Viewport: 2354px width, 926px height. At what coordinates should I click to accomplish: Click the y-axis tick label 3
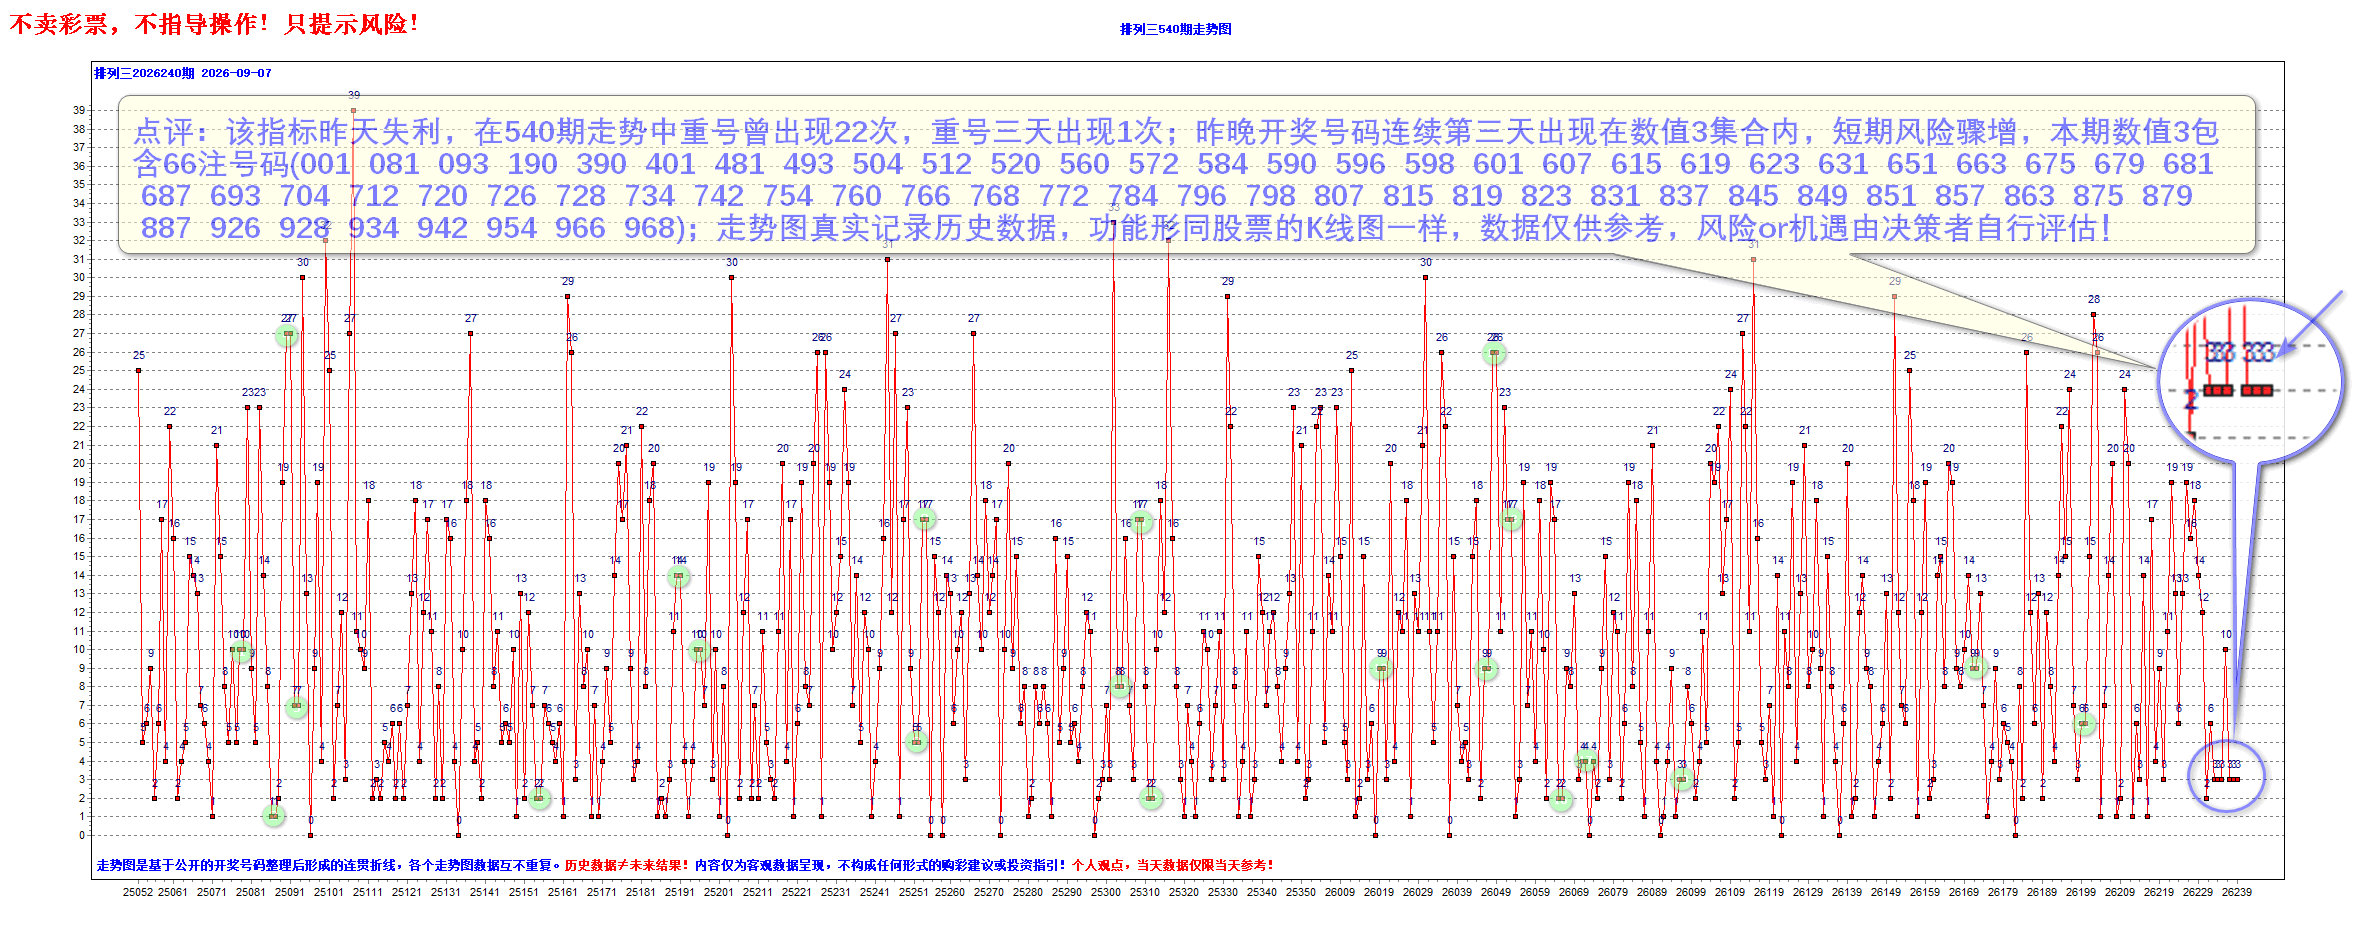click(x=83, y=779)
